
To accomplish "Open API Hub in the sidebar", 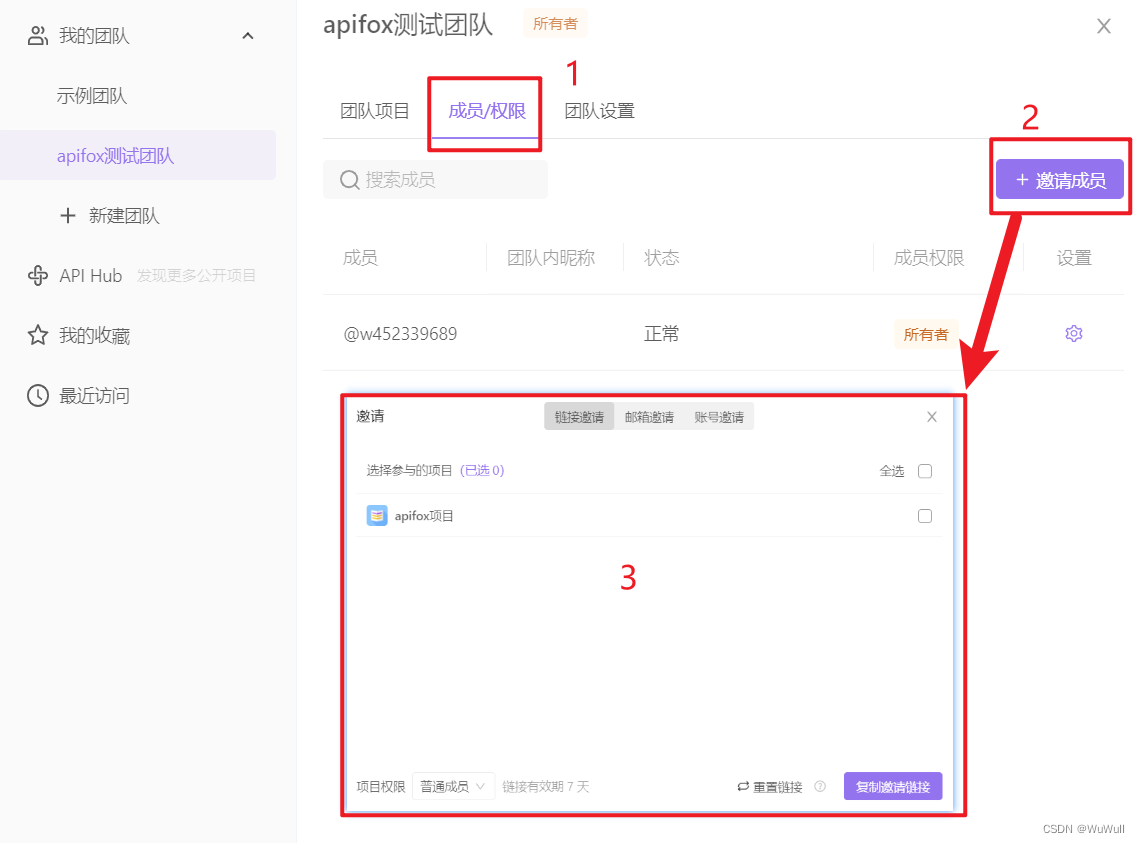I will point(91,276).
